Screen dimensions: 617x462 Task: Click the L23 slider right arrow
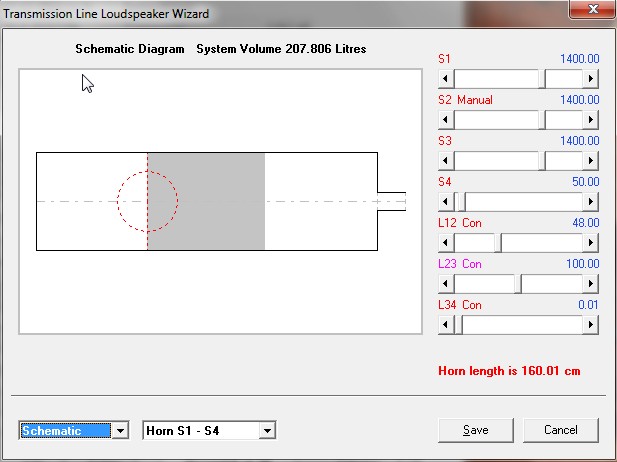[x=591, y=284]
